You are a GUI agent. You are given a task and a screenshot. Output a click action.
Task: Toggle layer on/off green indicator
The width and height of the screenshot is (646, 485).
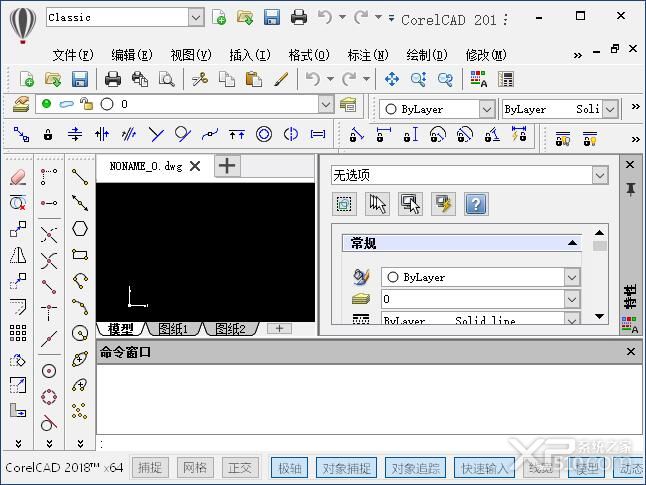pyautogui.click(x=47, y=103)
